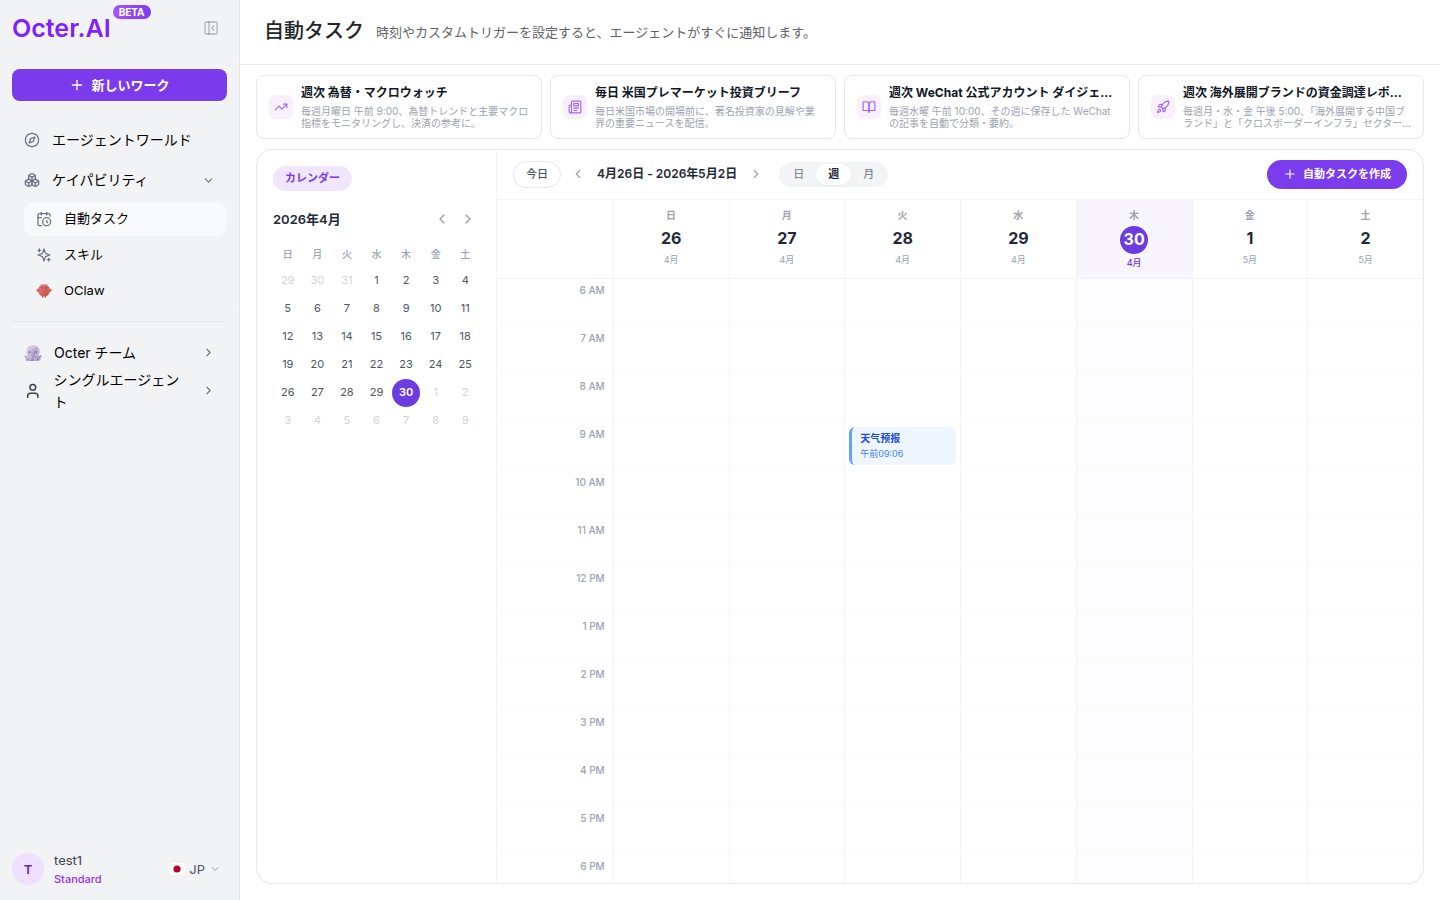The width and height of the screenshot is (1440, 900).
Task: Click the Tuesday 28 column header
Action: pos(903,239)
